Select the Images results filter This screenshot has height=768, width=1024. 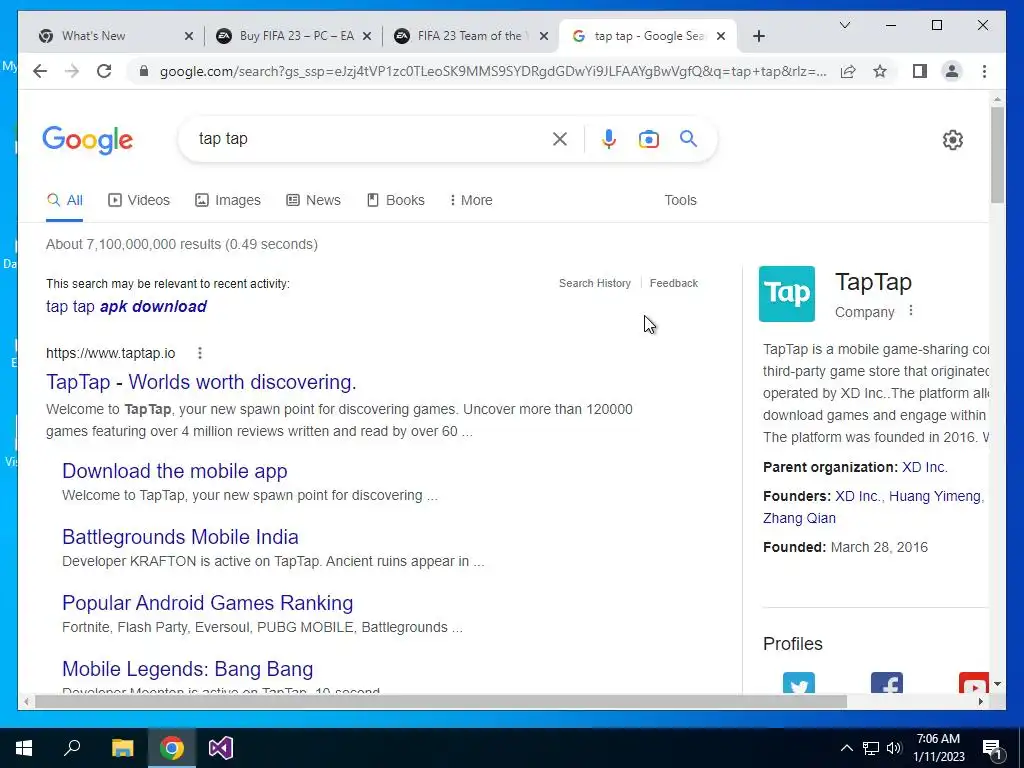pyautogui.click(x=228, y=200)
